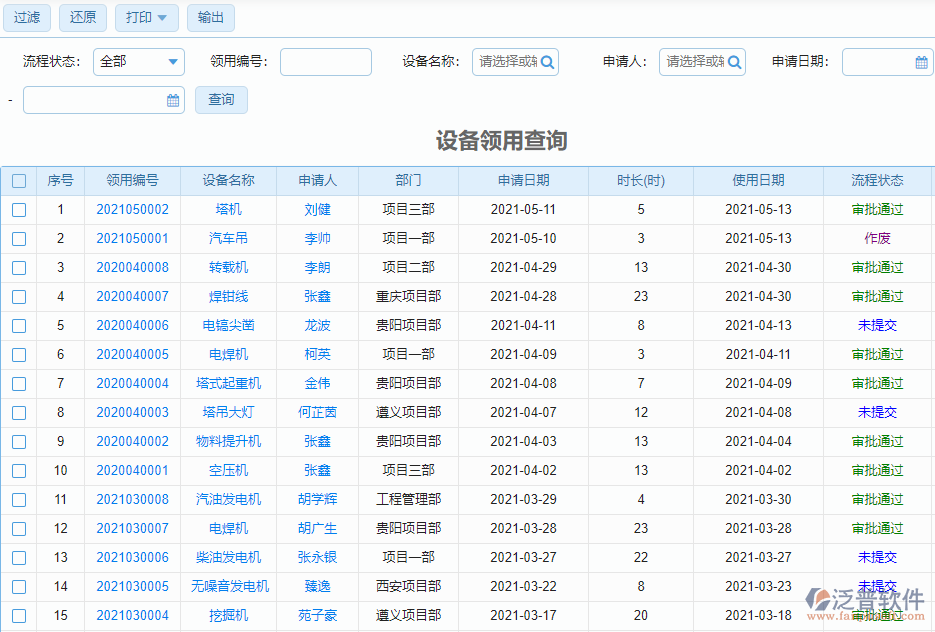Viewport: 935px width, 632px height.
Task: Sort by the 申请日期 column header
Action: coord(523,181)
